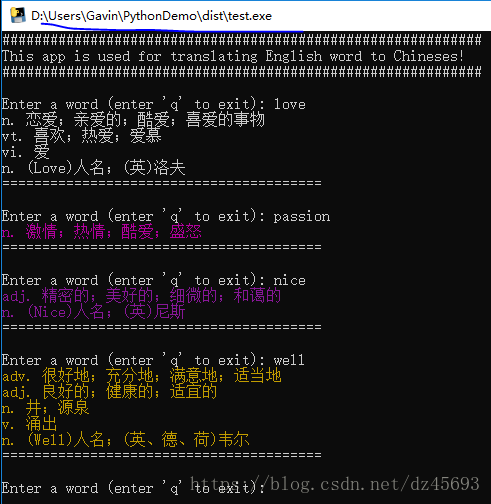
Task: Click the word 'passion' after the prompt
Action: tap(302, 217)
